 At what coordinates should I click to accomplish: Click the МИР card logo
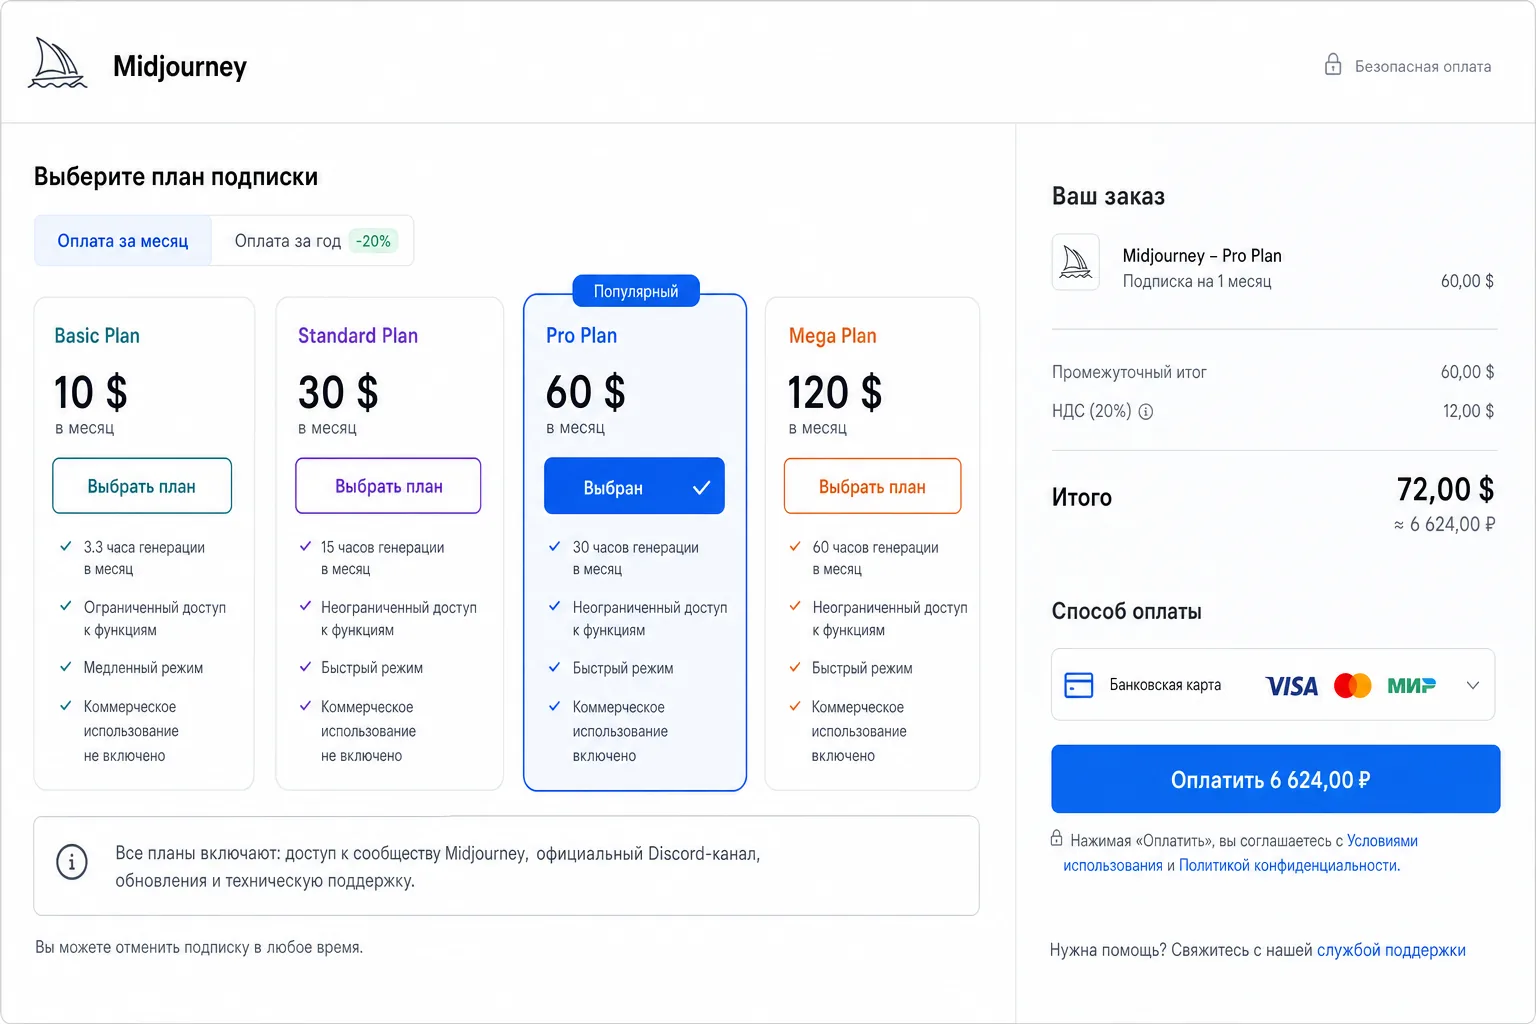coord(1412,686)
